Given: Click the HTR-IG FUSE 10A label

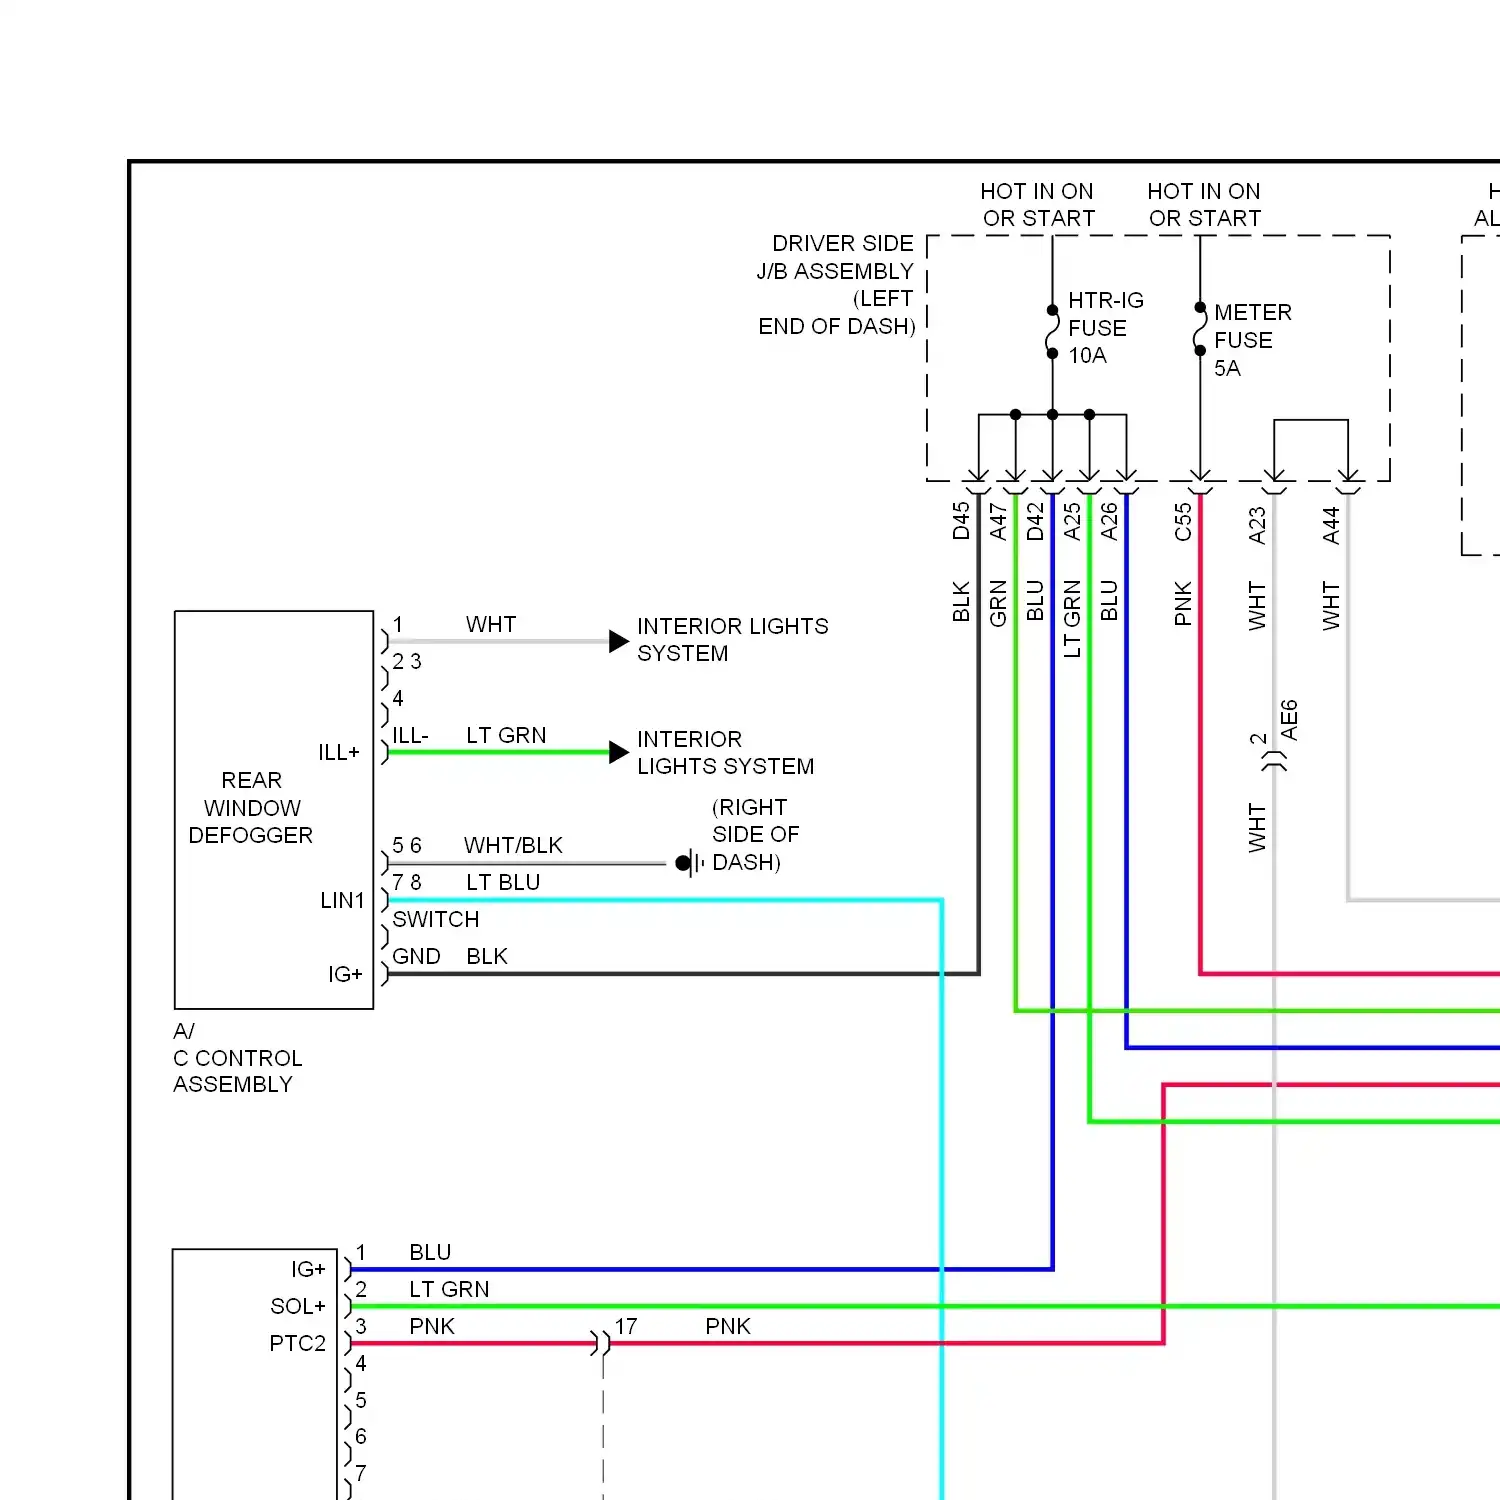Looking at the screenshot, I should (1105, 328).
